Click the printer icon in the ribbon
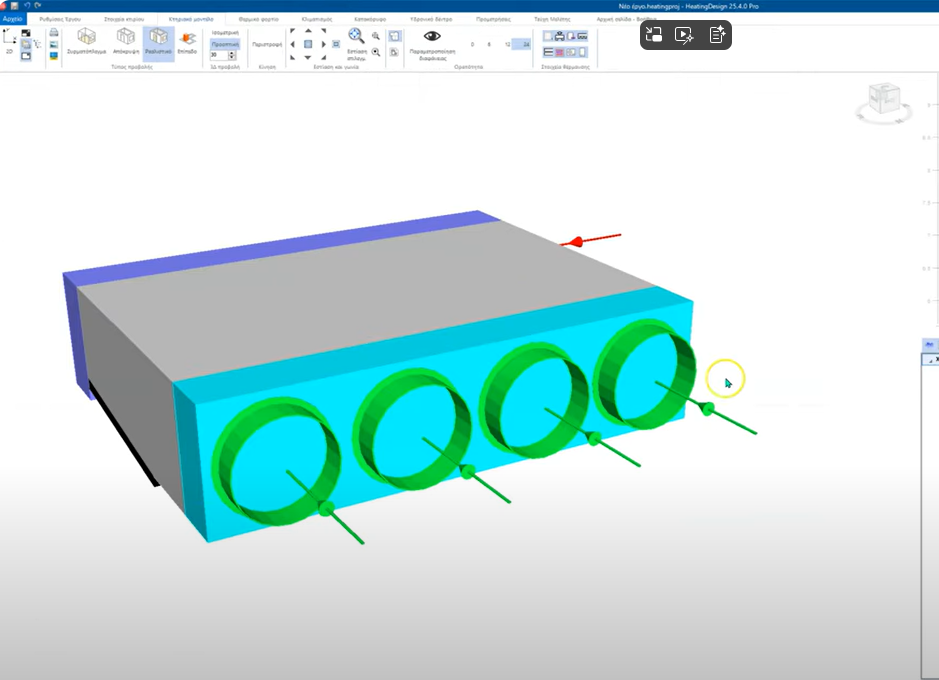The image size is (939, 680). pos(54,32)
